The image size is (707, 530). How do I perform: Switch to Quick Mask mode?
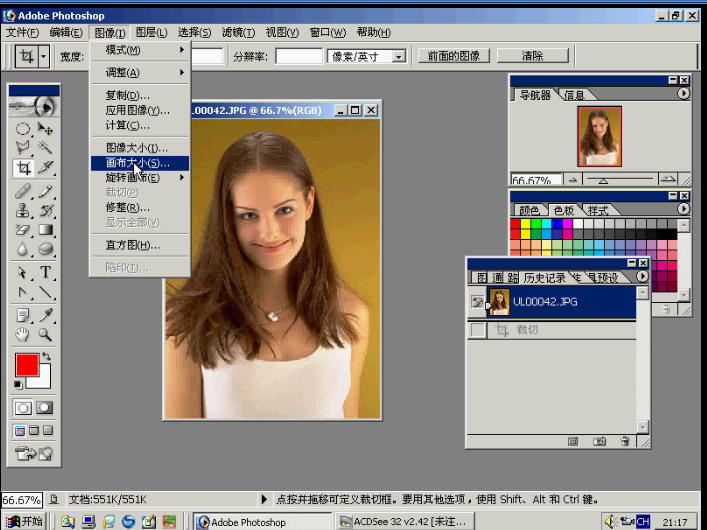(x=45, y=407)
